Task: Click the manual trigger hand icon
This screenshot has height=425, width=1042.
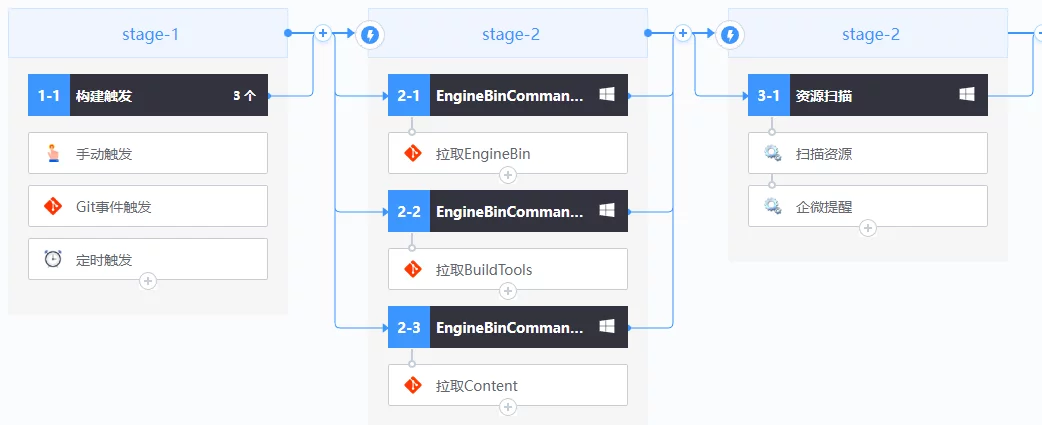Action: click(53, 154)
